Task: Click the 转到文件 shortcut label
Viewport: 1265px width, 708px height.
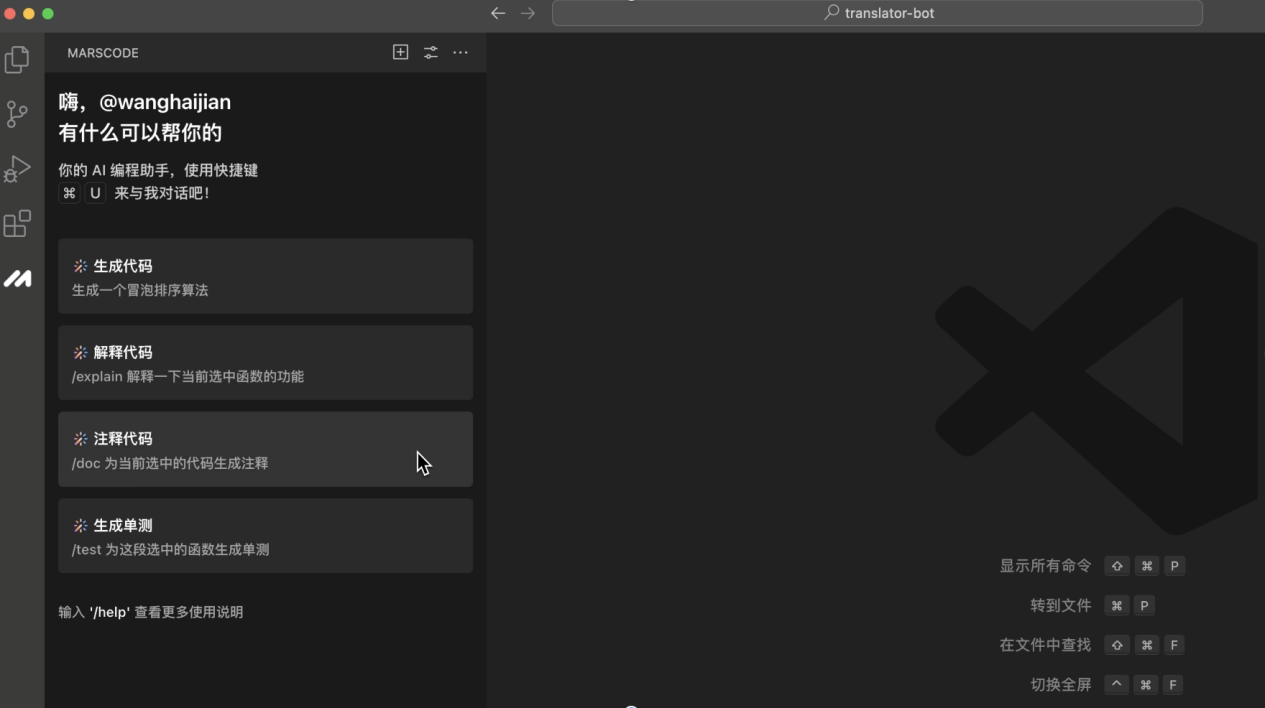Action: tap(1061, 605)
